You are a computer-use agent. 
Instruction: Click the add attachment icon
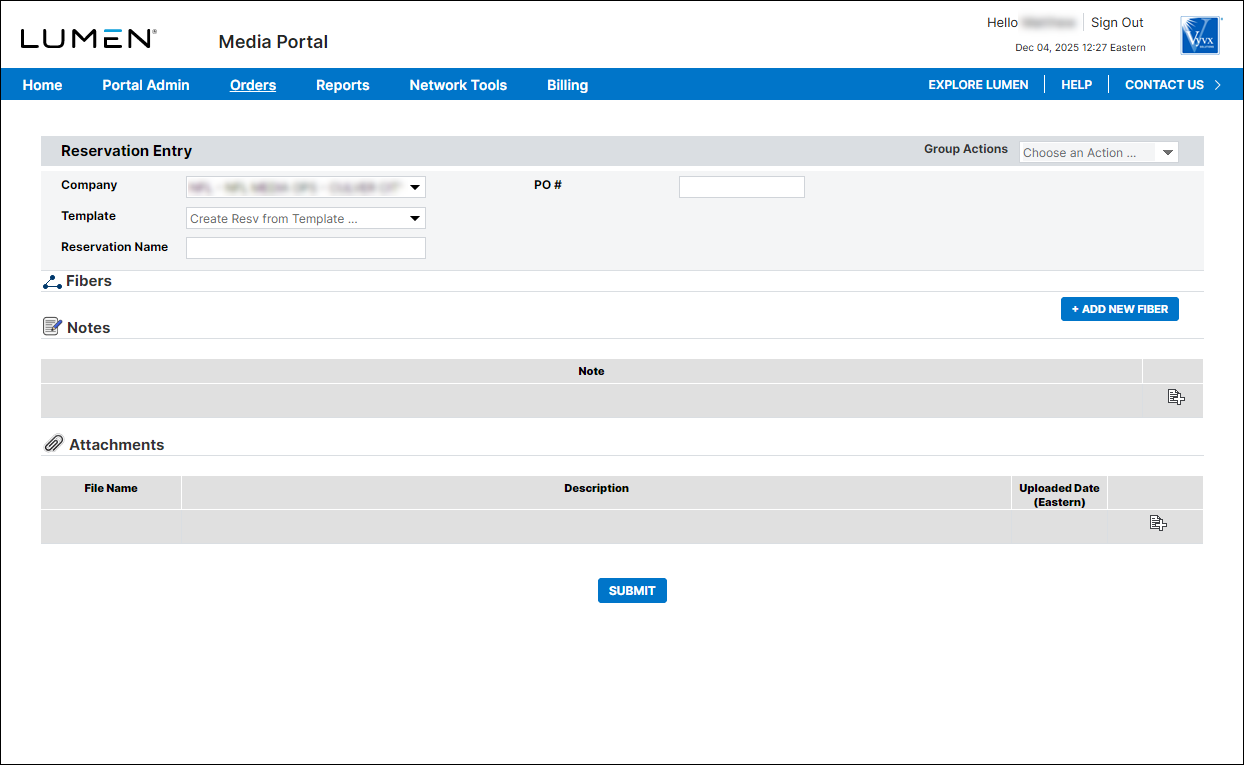click(1158, 523)
